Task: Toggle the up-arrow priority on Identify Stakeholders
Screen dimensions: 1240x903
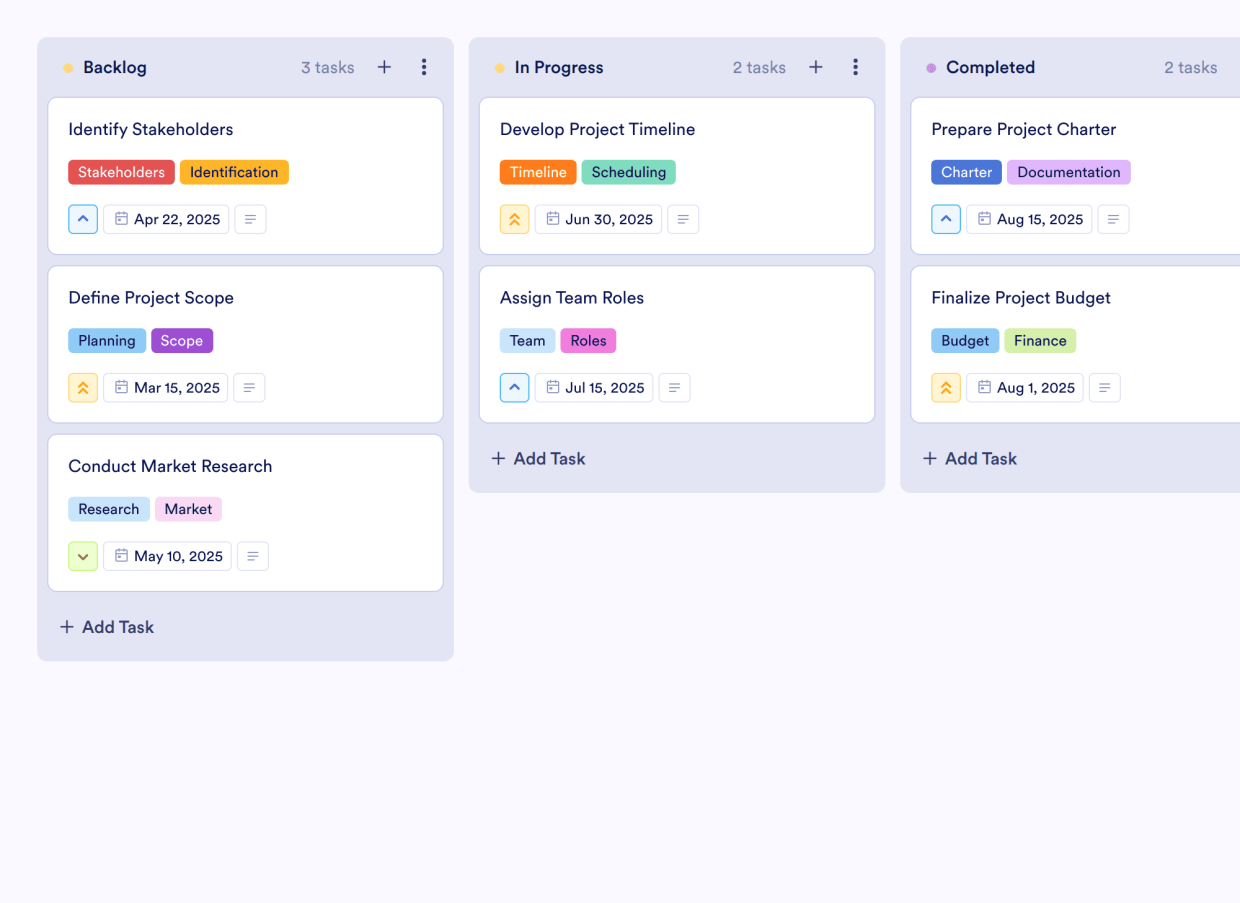Action: tap(83, 219)
